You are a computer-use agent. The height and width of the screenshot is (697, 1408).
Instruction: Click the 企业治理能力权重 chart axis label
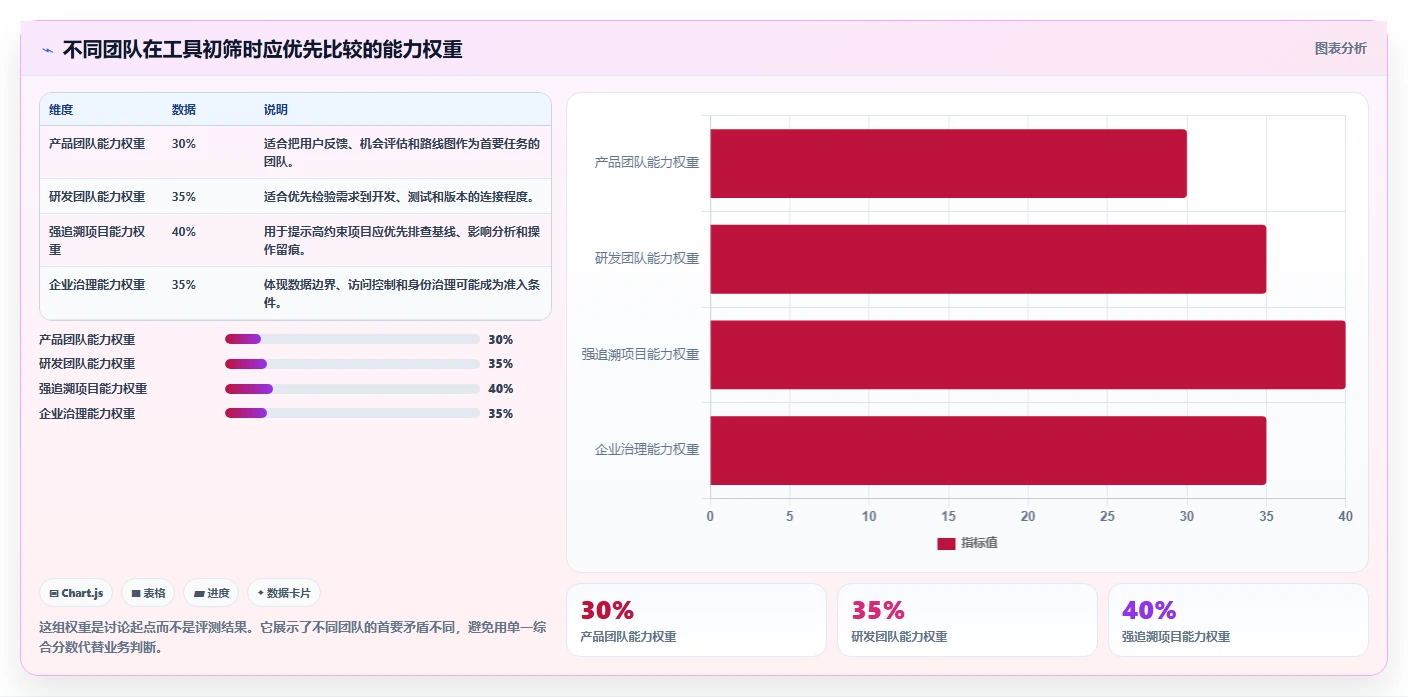[647, 450]
